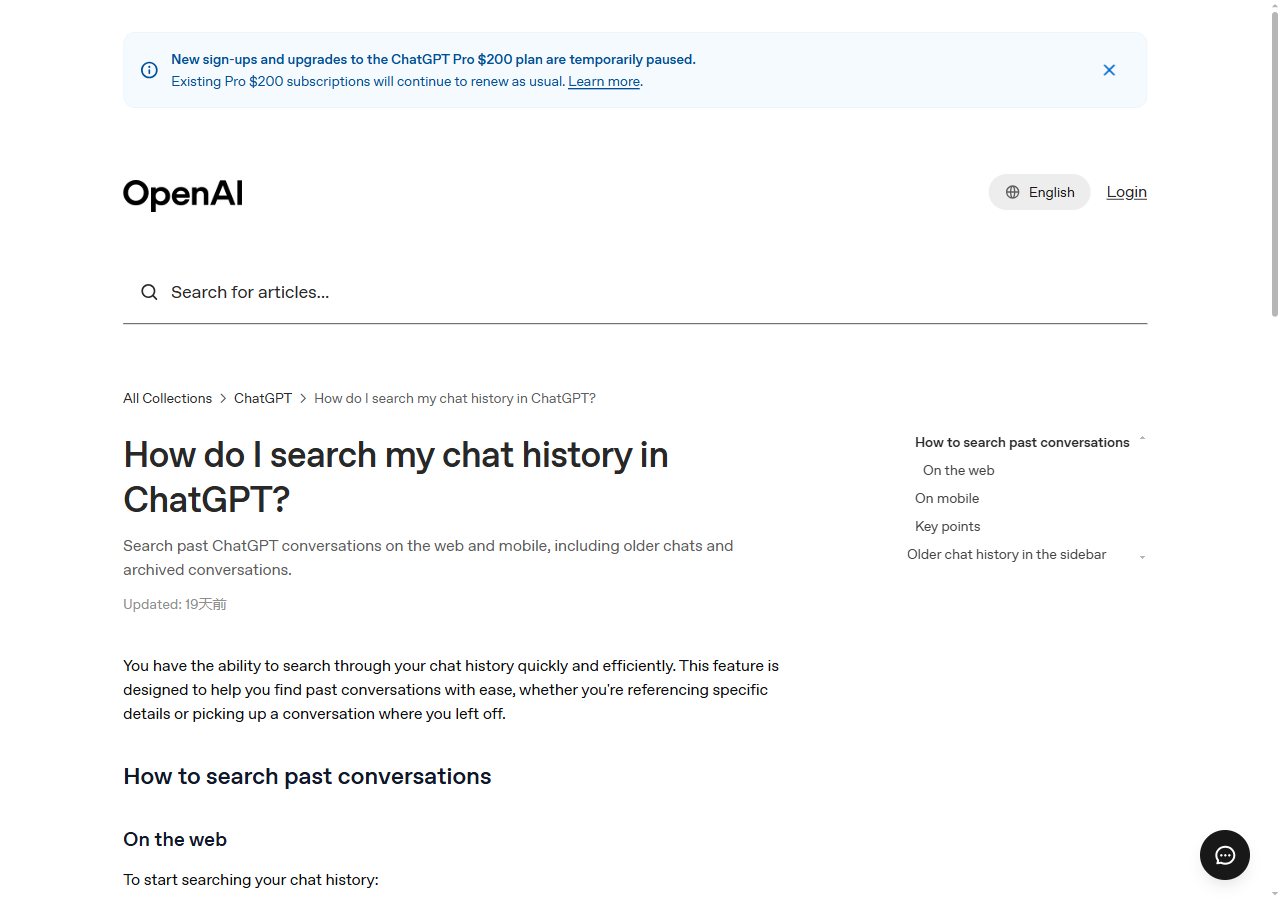Click the 'On the web' body heading

pos(175,840)
